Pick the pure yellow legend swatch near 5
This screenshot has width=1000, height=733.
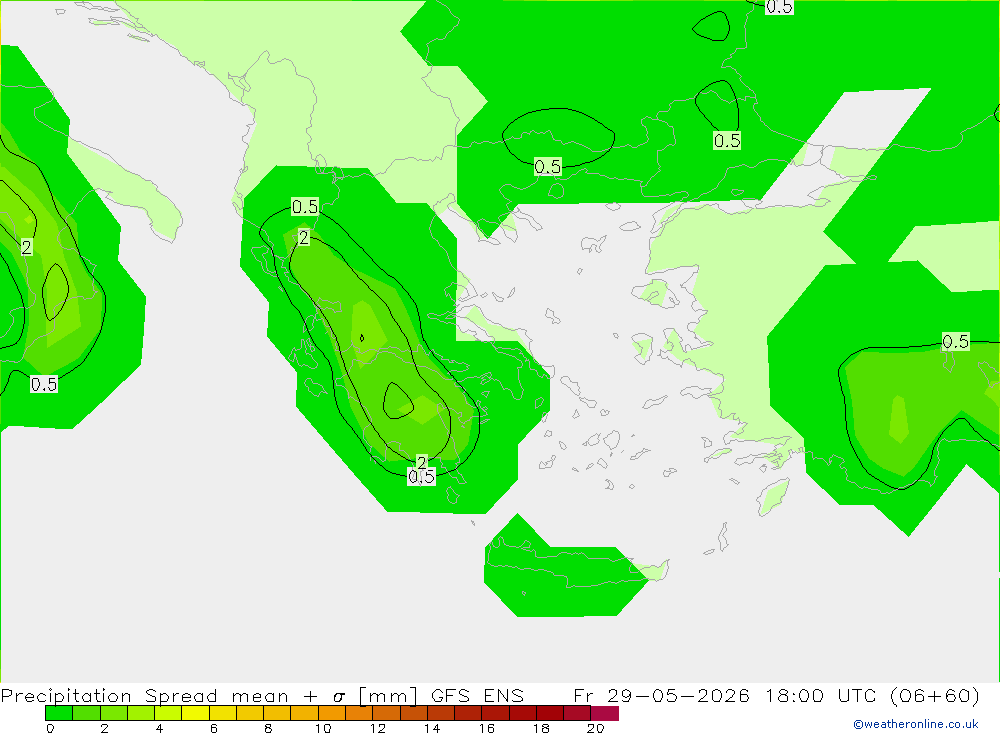195,713
